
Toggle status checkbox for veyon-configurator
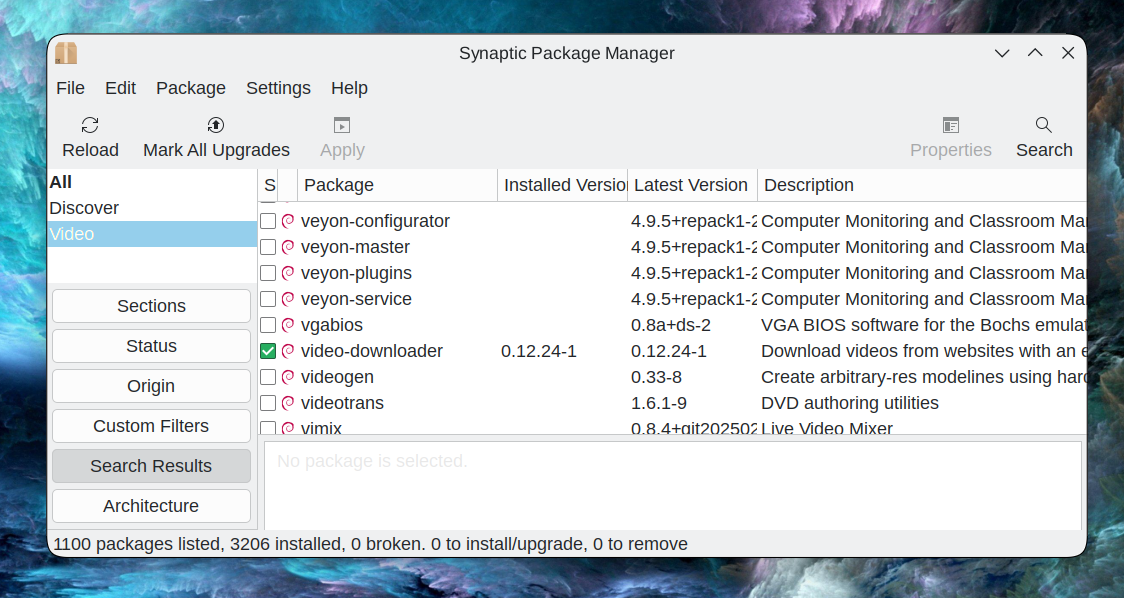(268, 221)
